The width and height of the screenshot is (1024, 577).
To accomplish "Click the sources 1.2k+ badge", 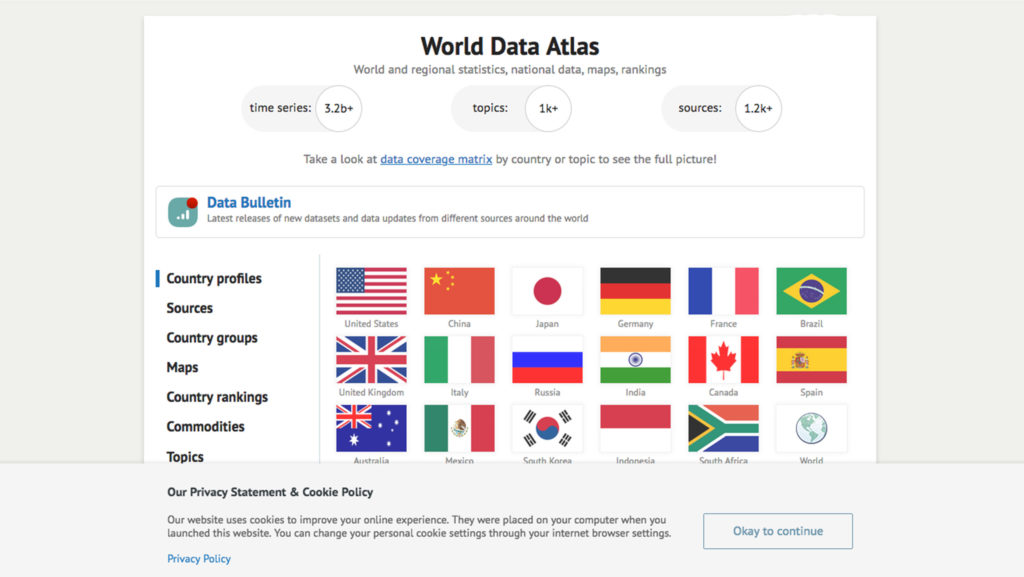I will (x=722, y=108).
